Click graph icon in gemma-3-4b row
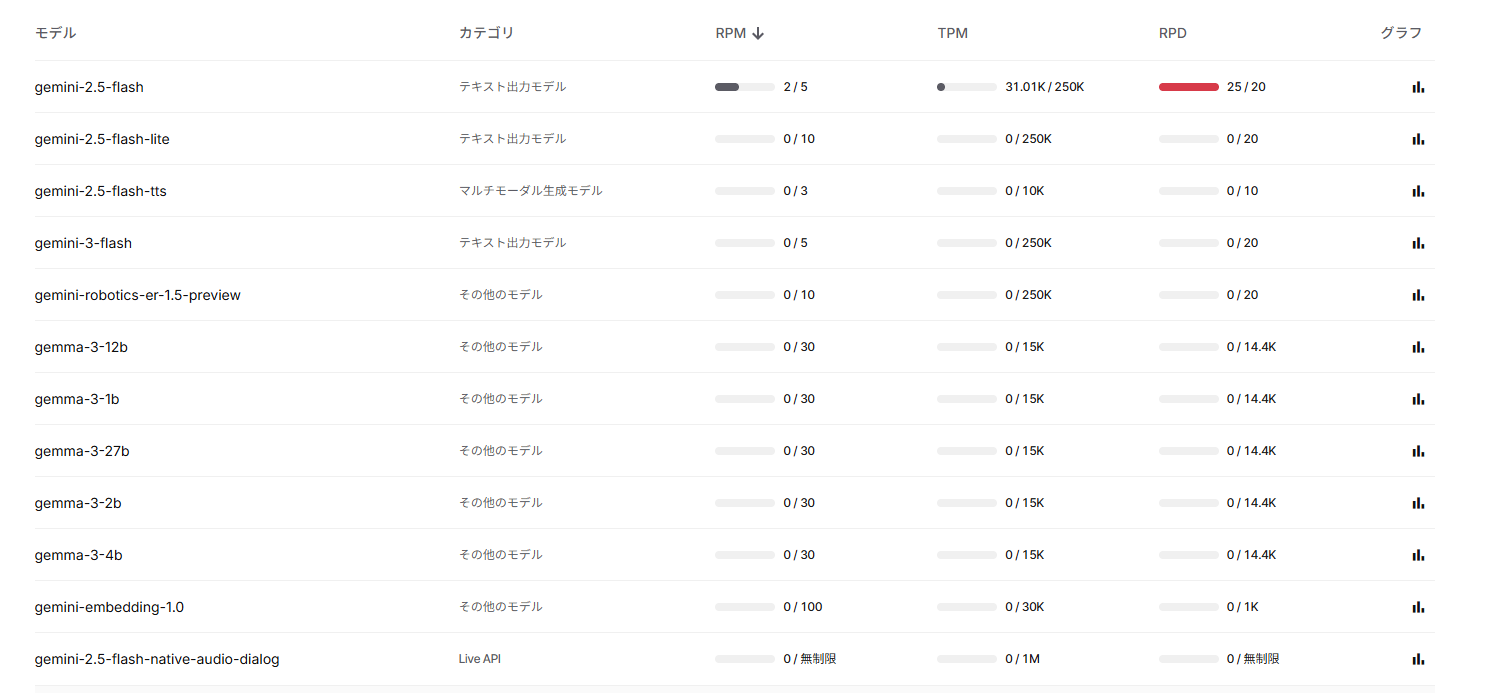The image size is (1489, 693). tap(1418, 555)
